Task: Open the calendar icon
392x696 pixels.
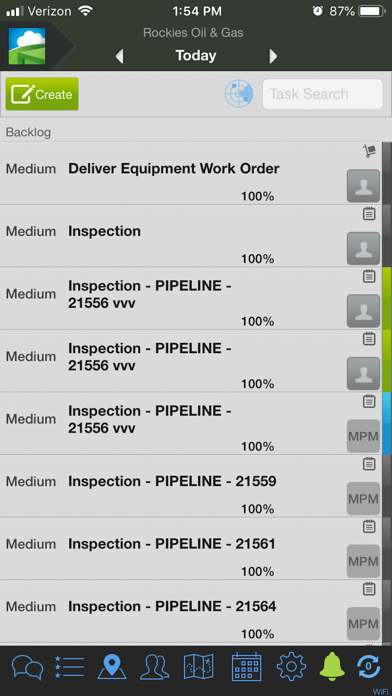Action: click(x=246, y=667)
